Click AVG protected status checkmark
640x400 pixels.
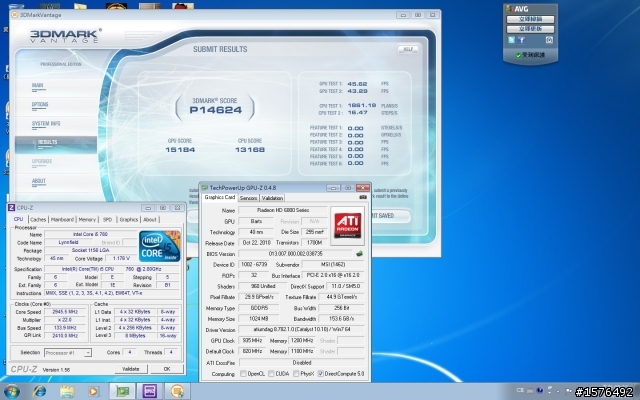[518, 55]
